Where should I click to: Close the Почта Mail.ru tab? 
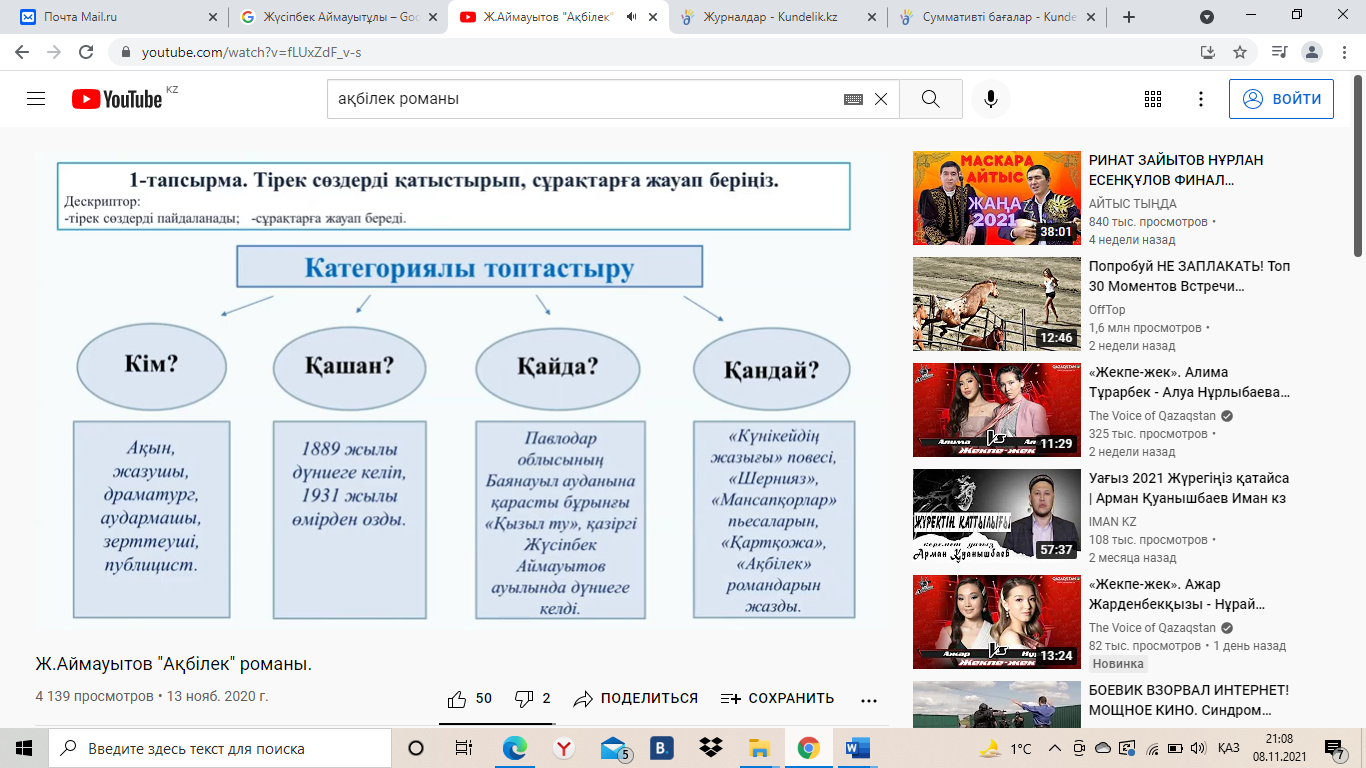click(212, 17)
